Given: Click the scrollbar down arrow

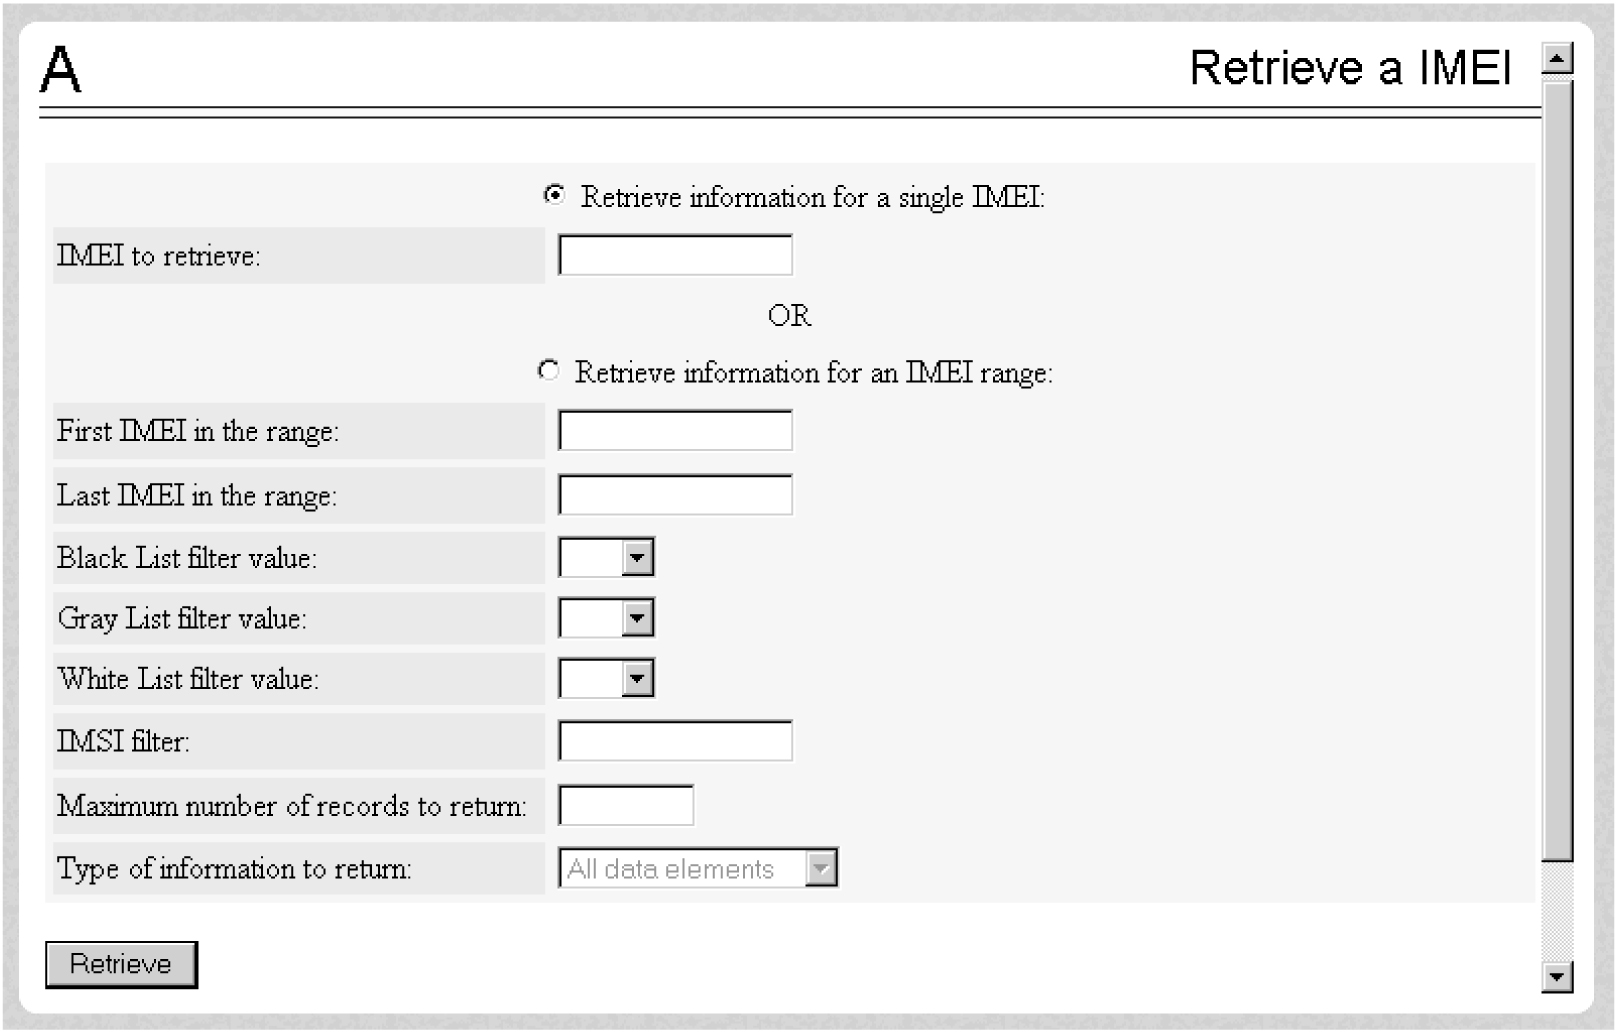Looking at the screenshot, I should coord(1557,976).
